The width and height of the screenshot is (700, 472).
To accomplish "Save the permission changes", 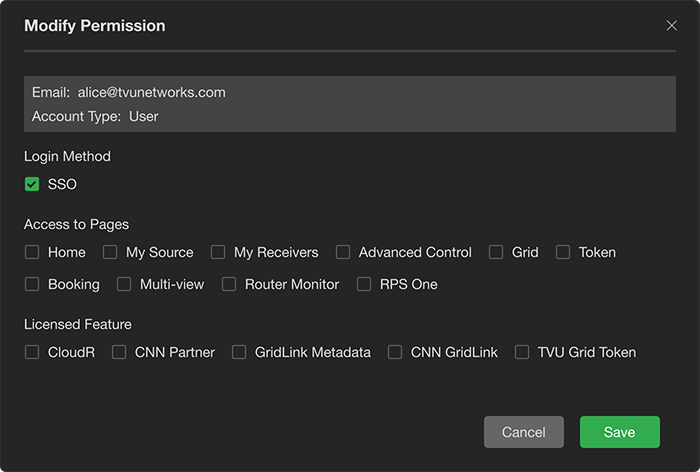I will click(x=620, y=432).
